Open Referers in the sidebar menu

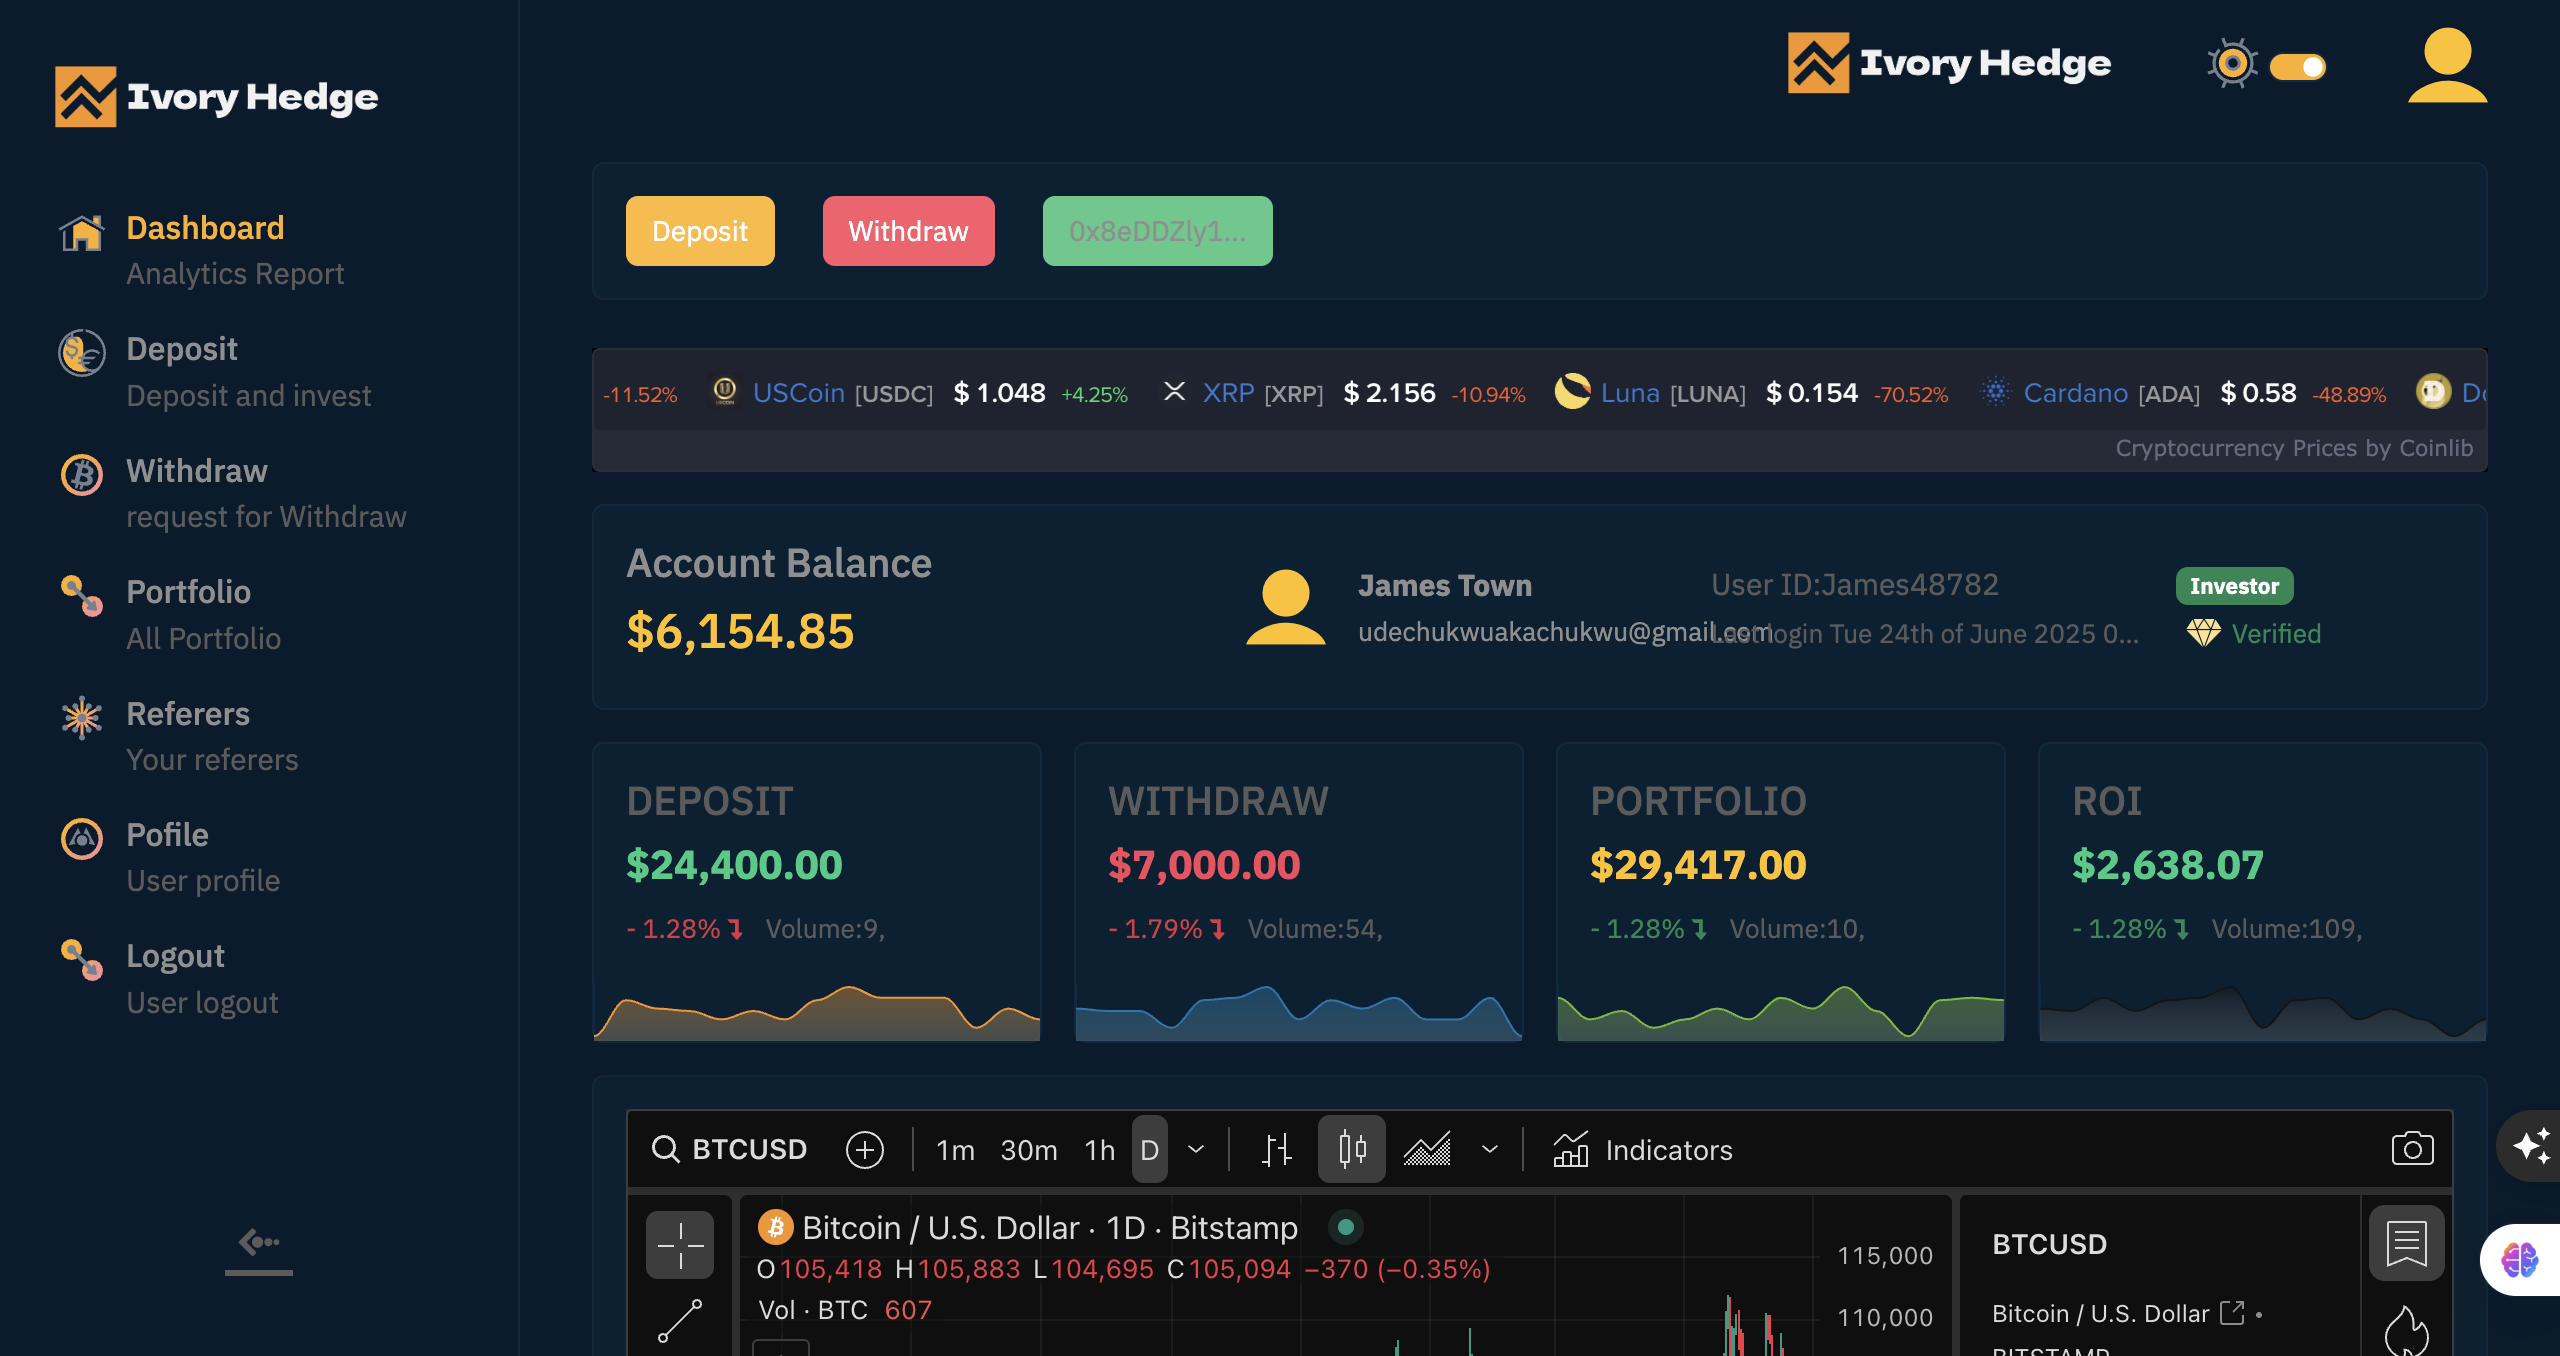click(188, 714)
